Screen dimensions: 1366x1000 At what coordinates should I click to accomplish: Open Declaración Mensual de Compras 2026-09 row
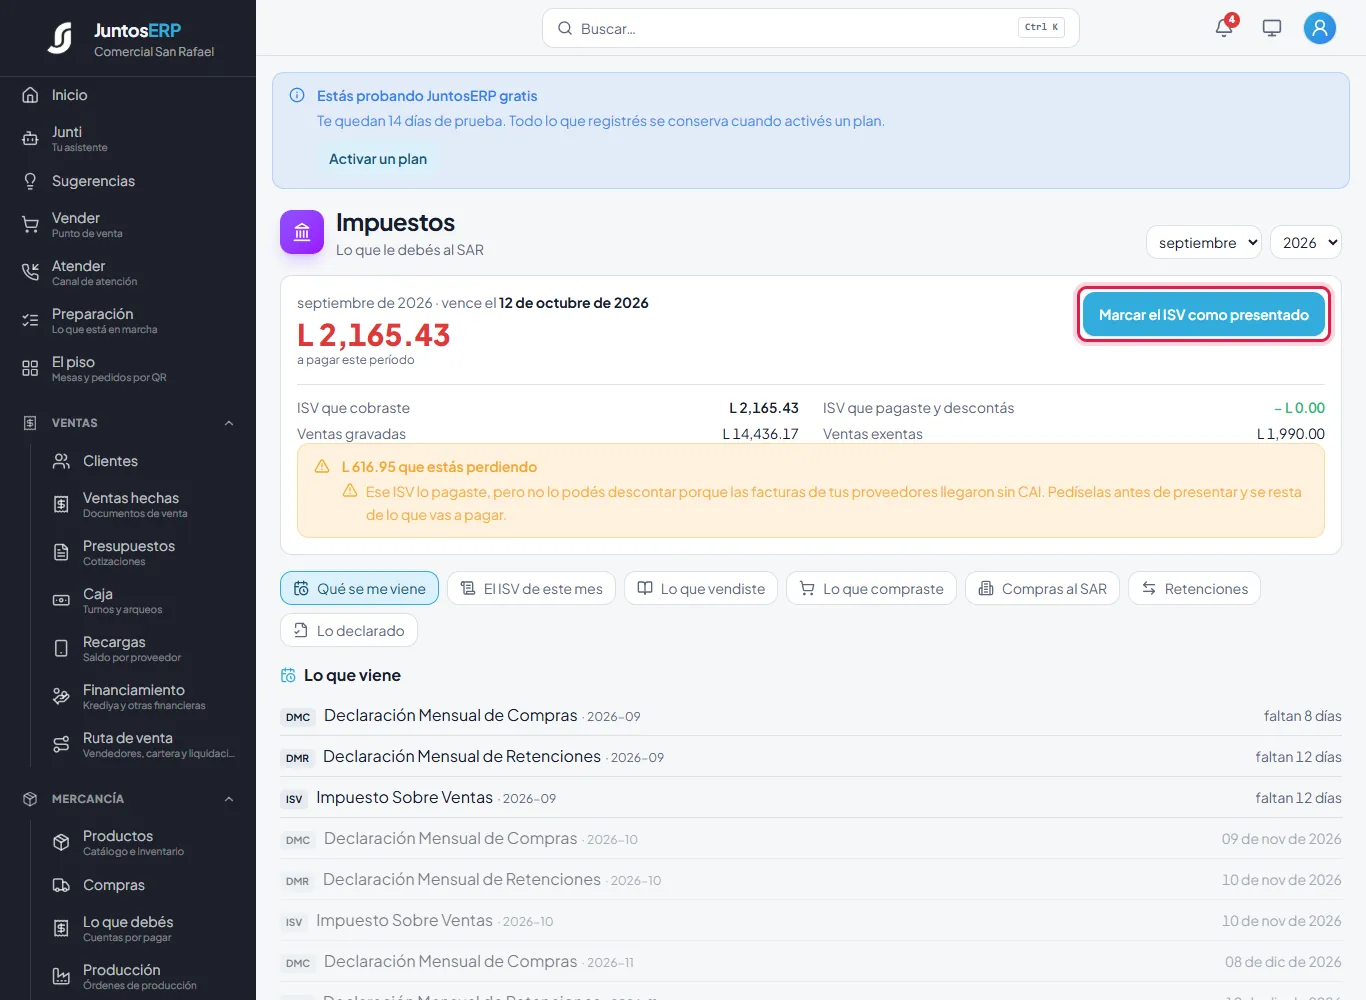[x=811, y=716]
